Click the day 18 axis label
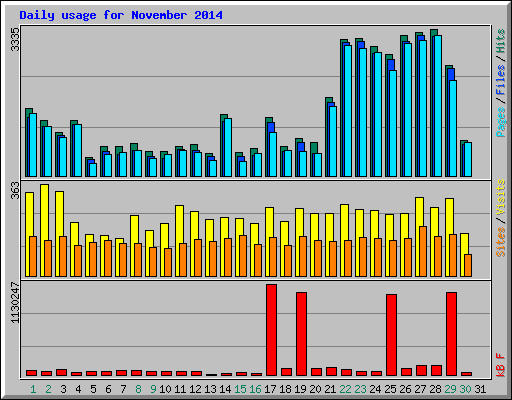Image resolution: width=512 pixels, height=400 pixels. point(285,389)
